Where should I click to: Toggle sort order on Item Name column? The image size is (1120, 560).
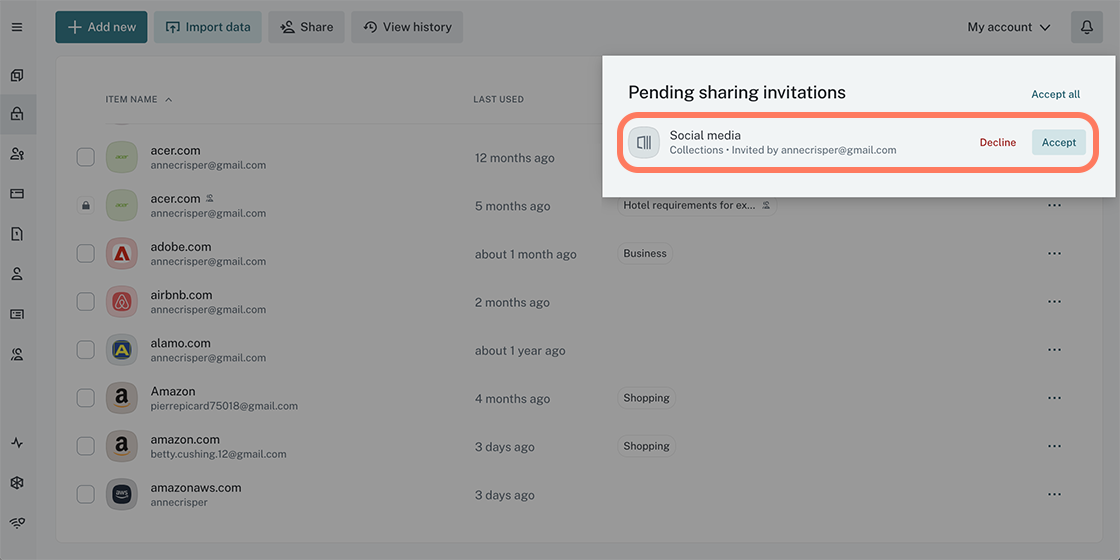click(x=138, y=99)
